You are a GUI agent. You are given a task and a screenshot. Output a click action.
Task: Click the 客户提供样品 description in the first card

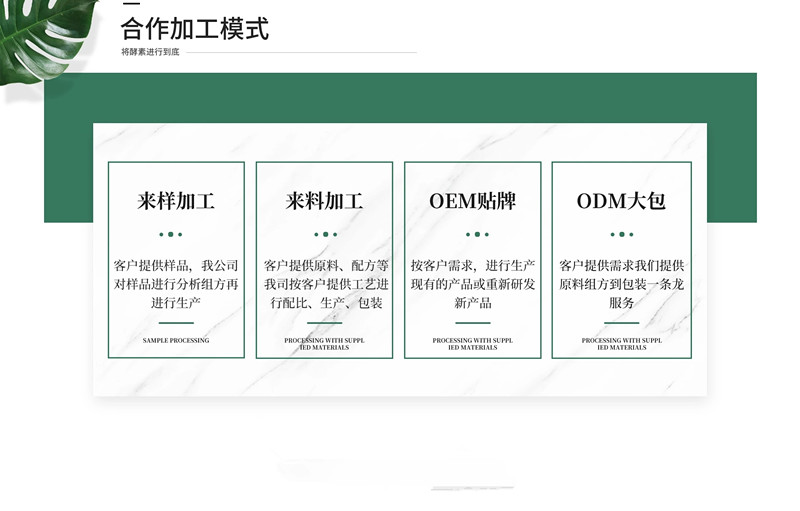click(x=176, y=284)
